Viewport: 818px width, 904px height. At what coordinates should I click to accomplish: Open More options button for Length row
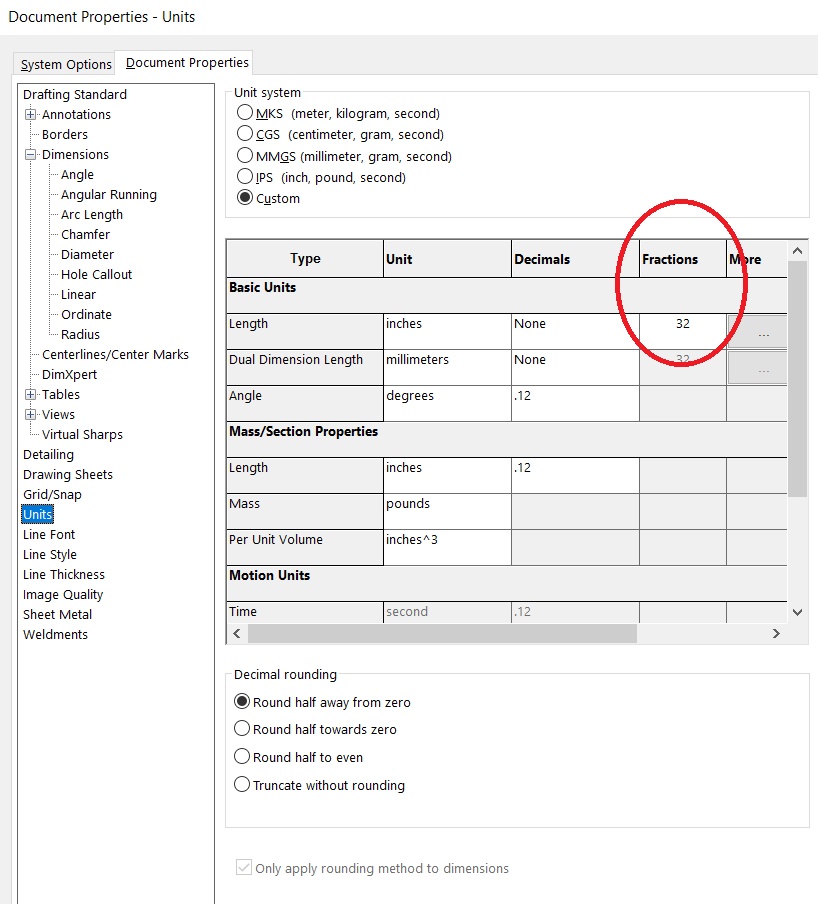click(x=757, y=332)
